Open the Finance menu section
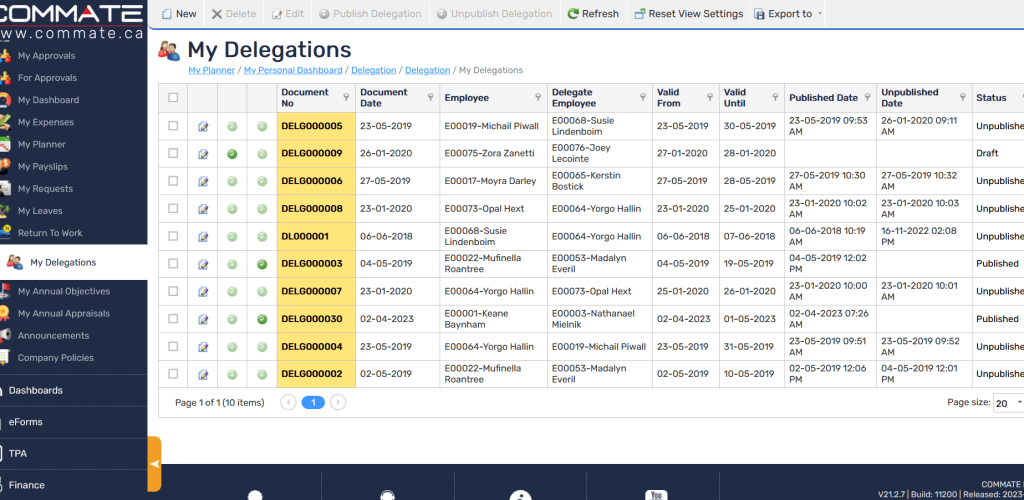Viewport: 1024px width, 500px height. 27,485
